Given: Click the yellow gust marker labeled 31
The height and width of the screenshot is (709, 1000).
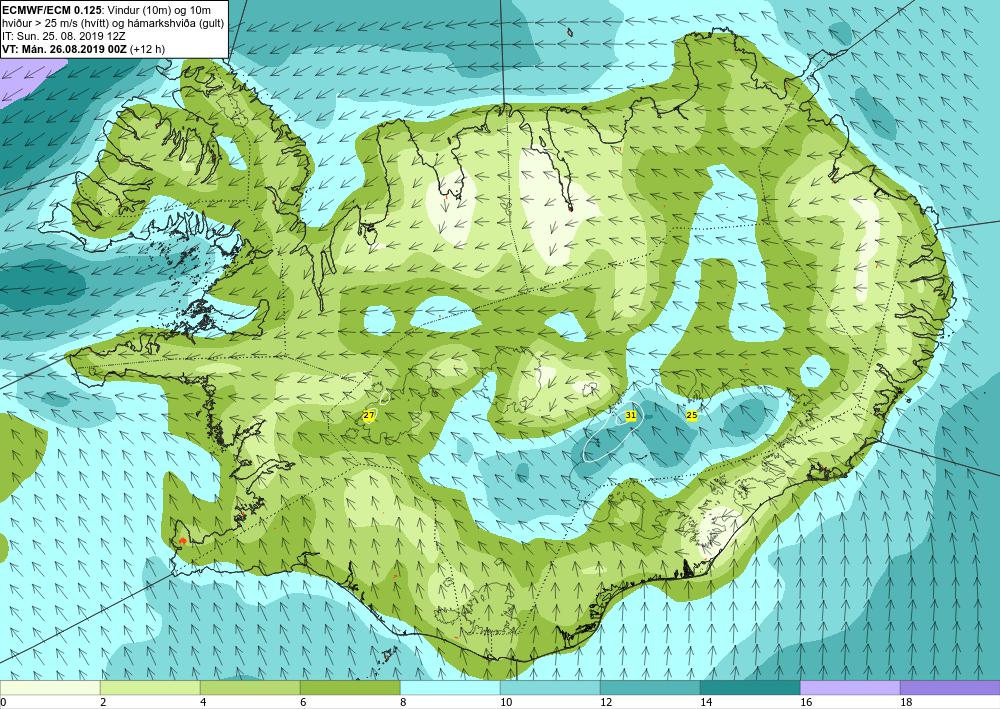Looking at the screenshot, I should tap(631, 415).
